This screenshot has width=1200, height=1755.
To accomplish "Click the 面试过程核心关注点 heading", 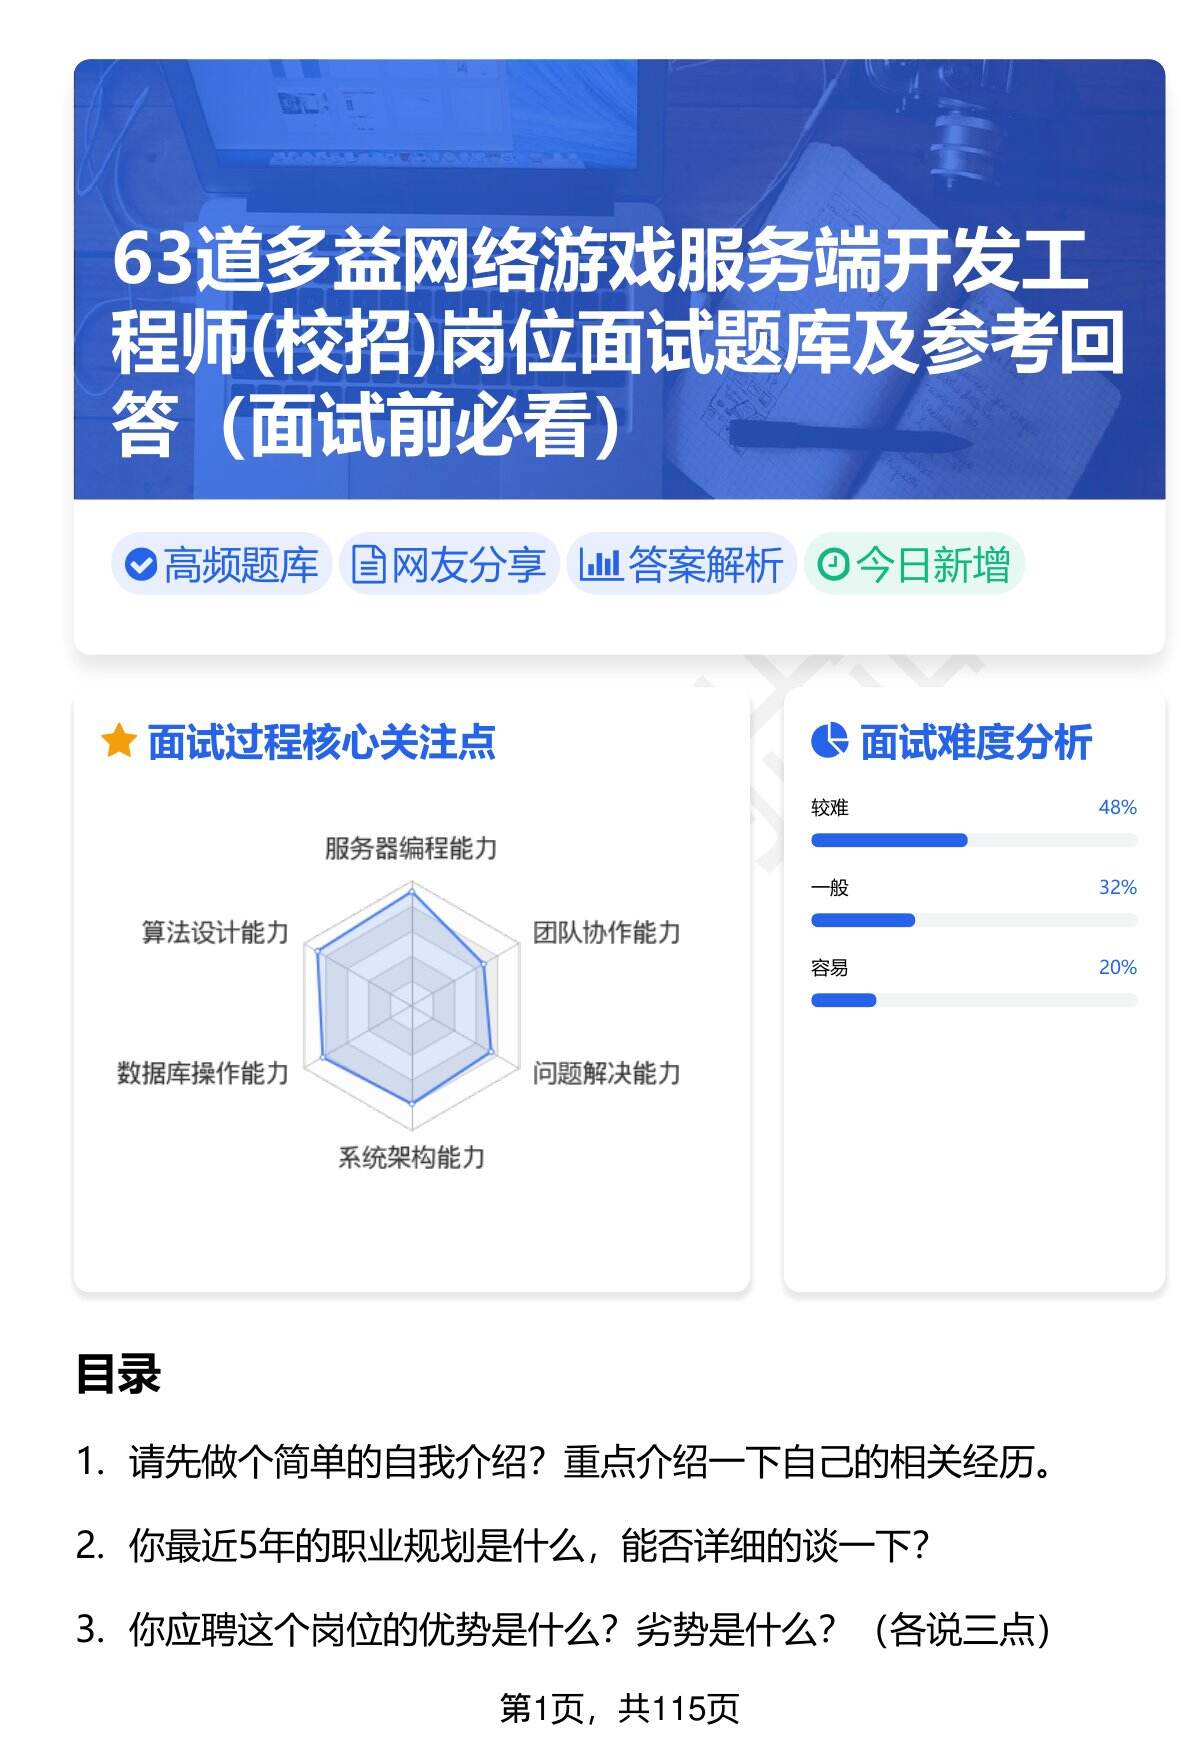I will (321, 742).
